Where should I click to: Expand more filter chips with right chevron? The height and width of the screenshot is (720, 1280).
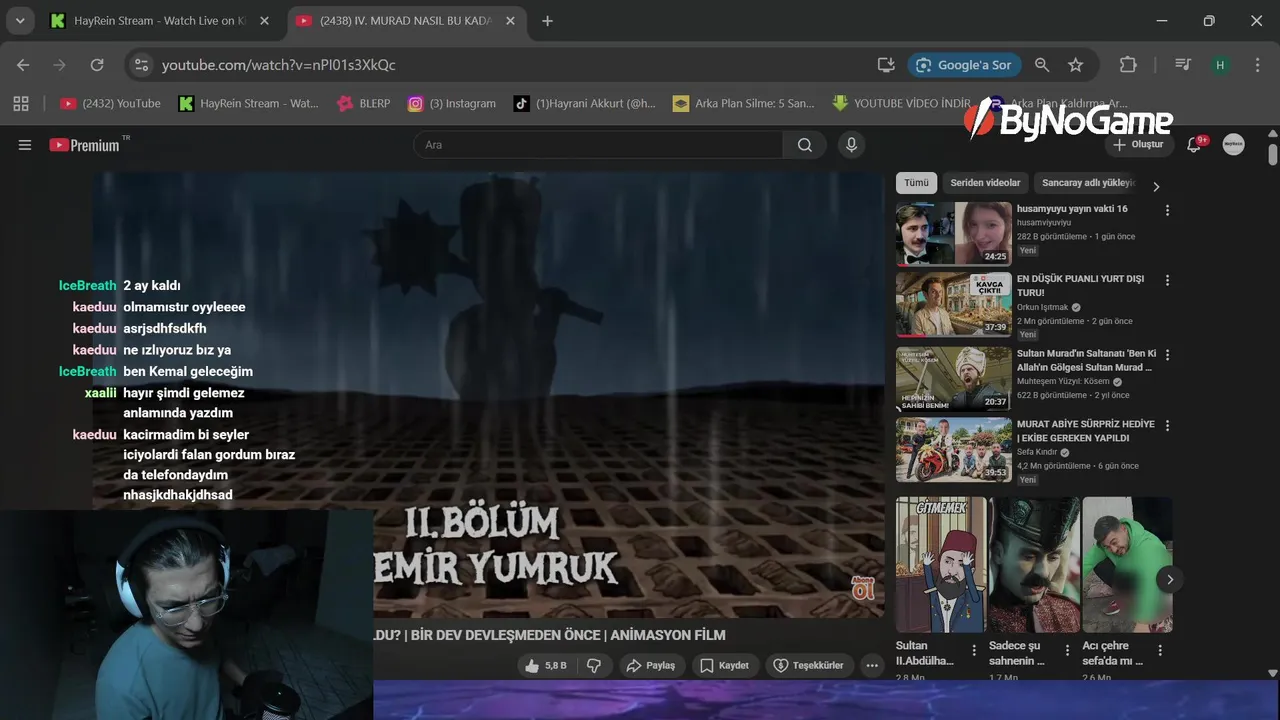1157,187
